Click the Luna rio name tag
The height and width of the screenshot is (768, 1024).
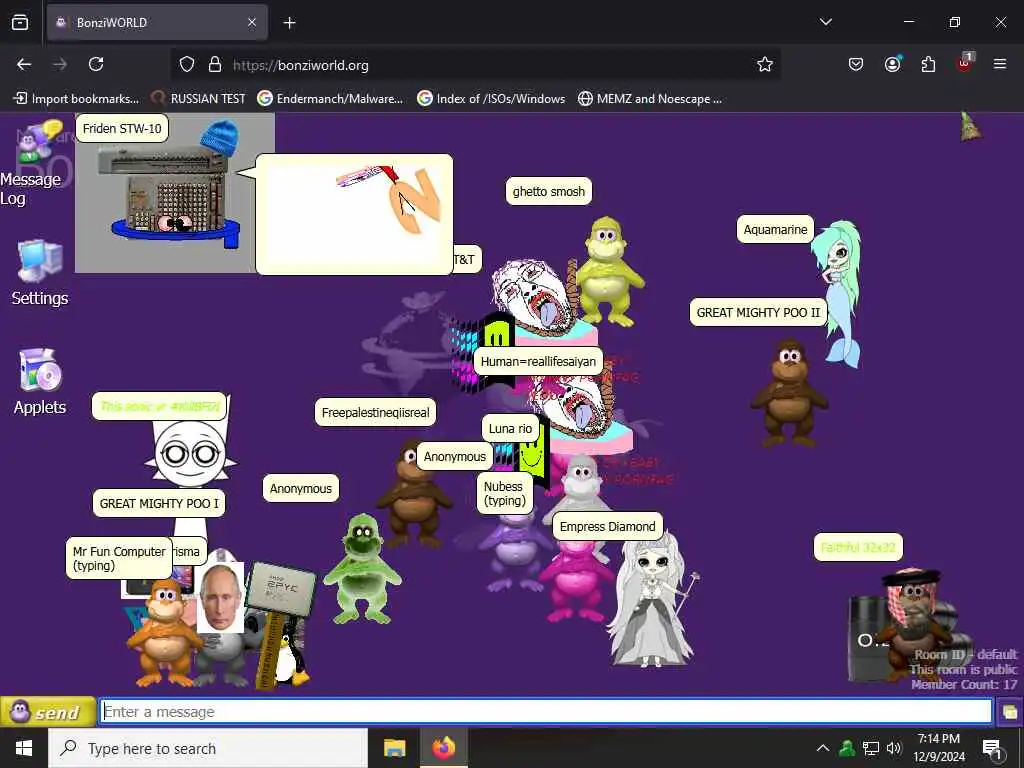click(x=510, y=428)
